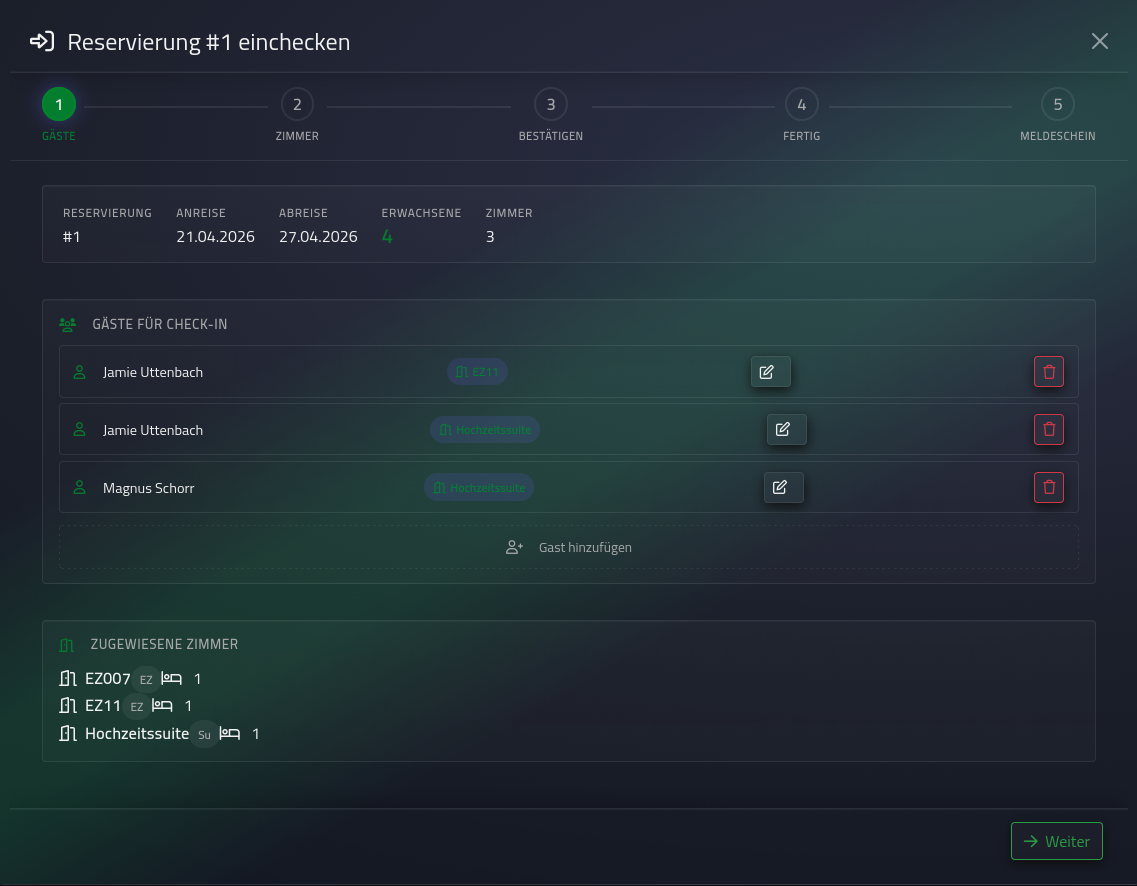Click the door icon next to EZ007
The height and width of the screenshot is (886, 1137).
coord(67,679)
